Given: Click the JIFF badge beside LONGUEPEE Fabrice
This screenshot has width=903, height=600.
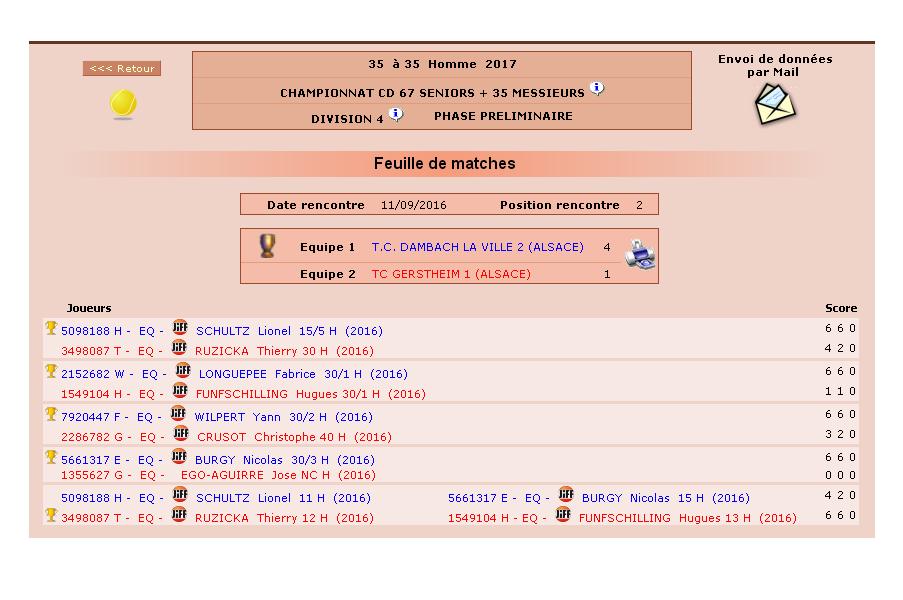Looking at the screenshot, I should click(183, 370).
